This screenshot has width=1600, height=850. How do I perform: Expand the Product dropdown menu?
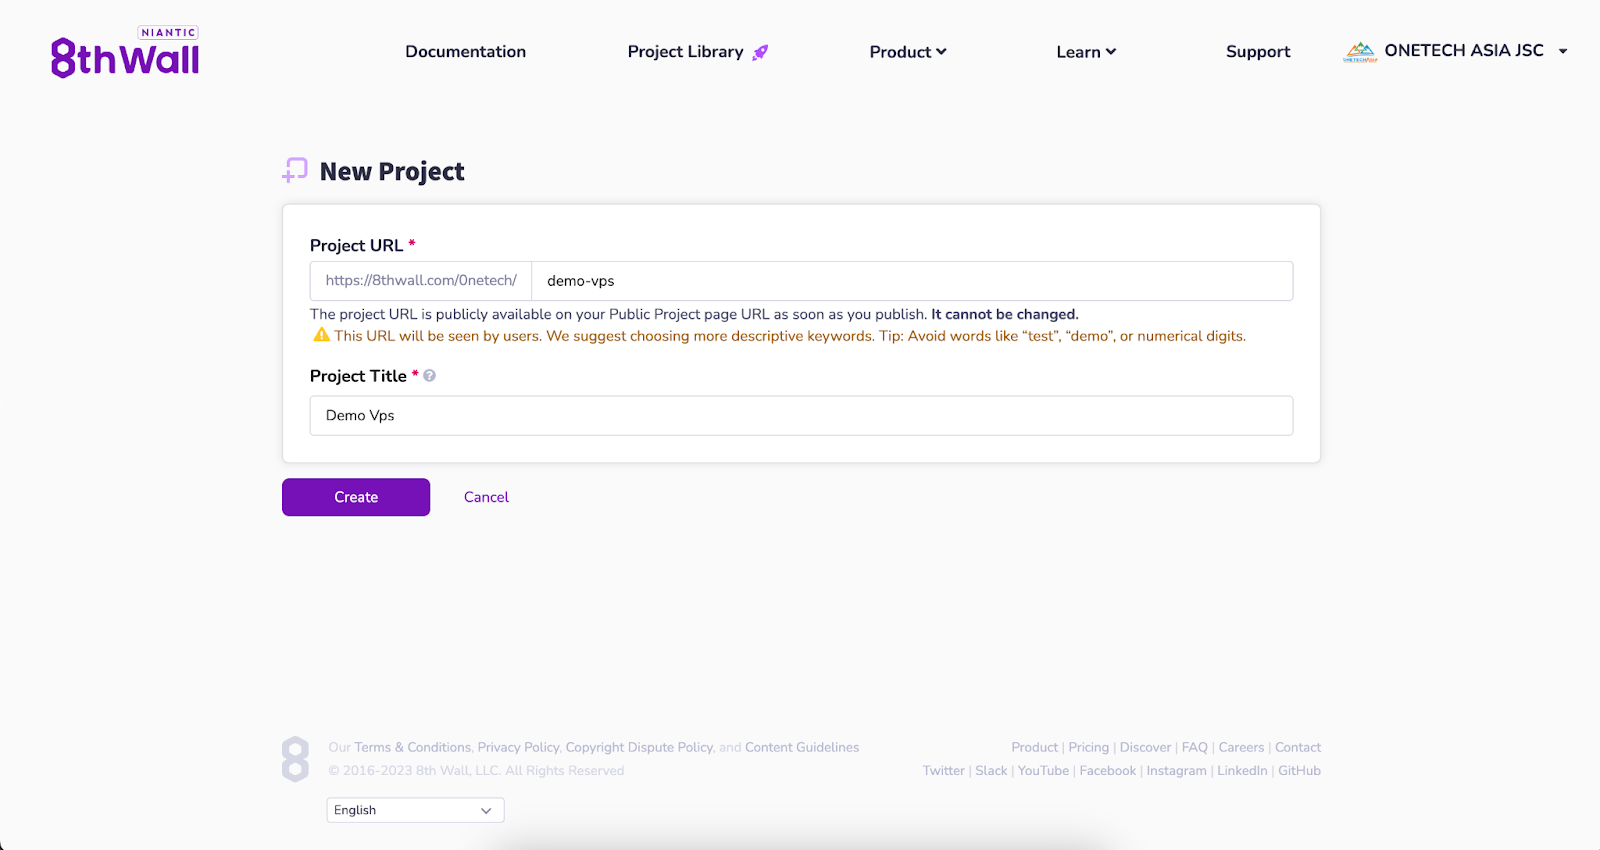pos(907,52)
